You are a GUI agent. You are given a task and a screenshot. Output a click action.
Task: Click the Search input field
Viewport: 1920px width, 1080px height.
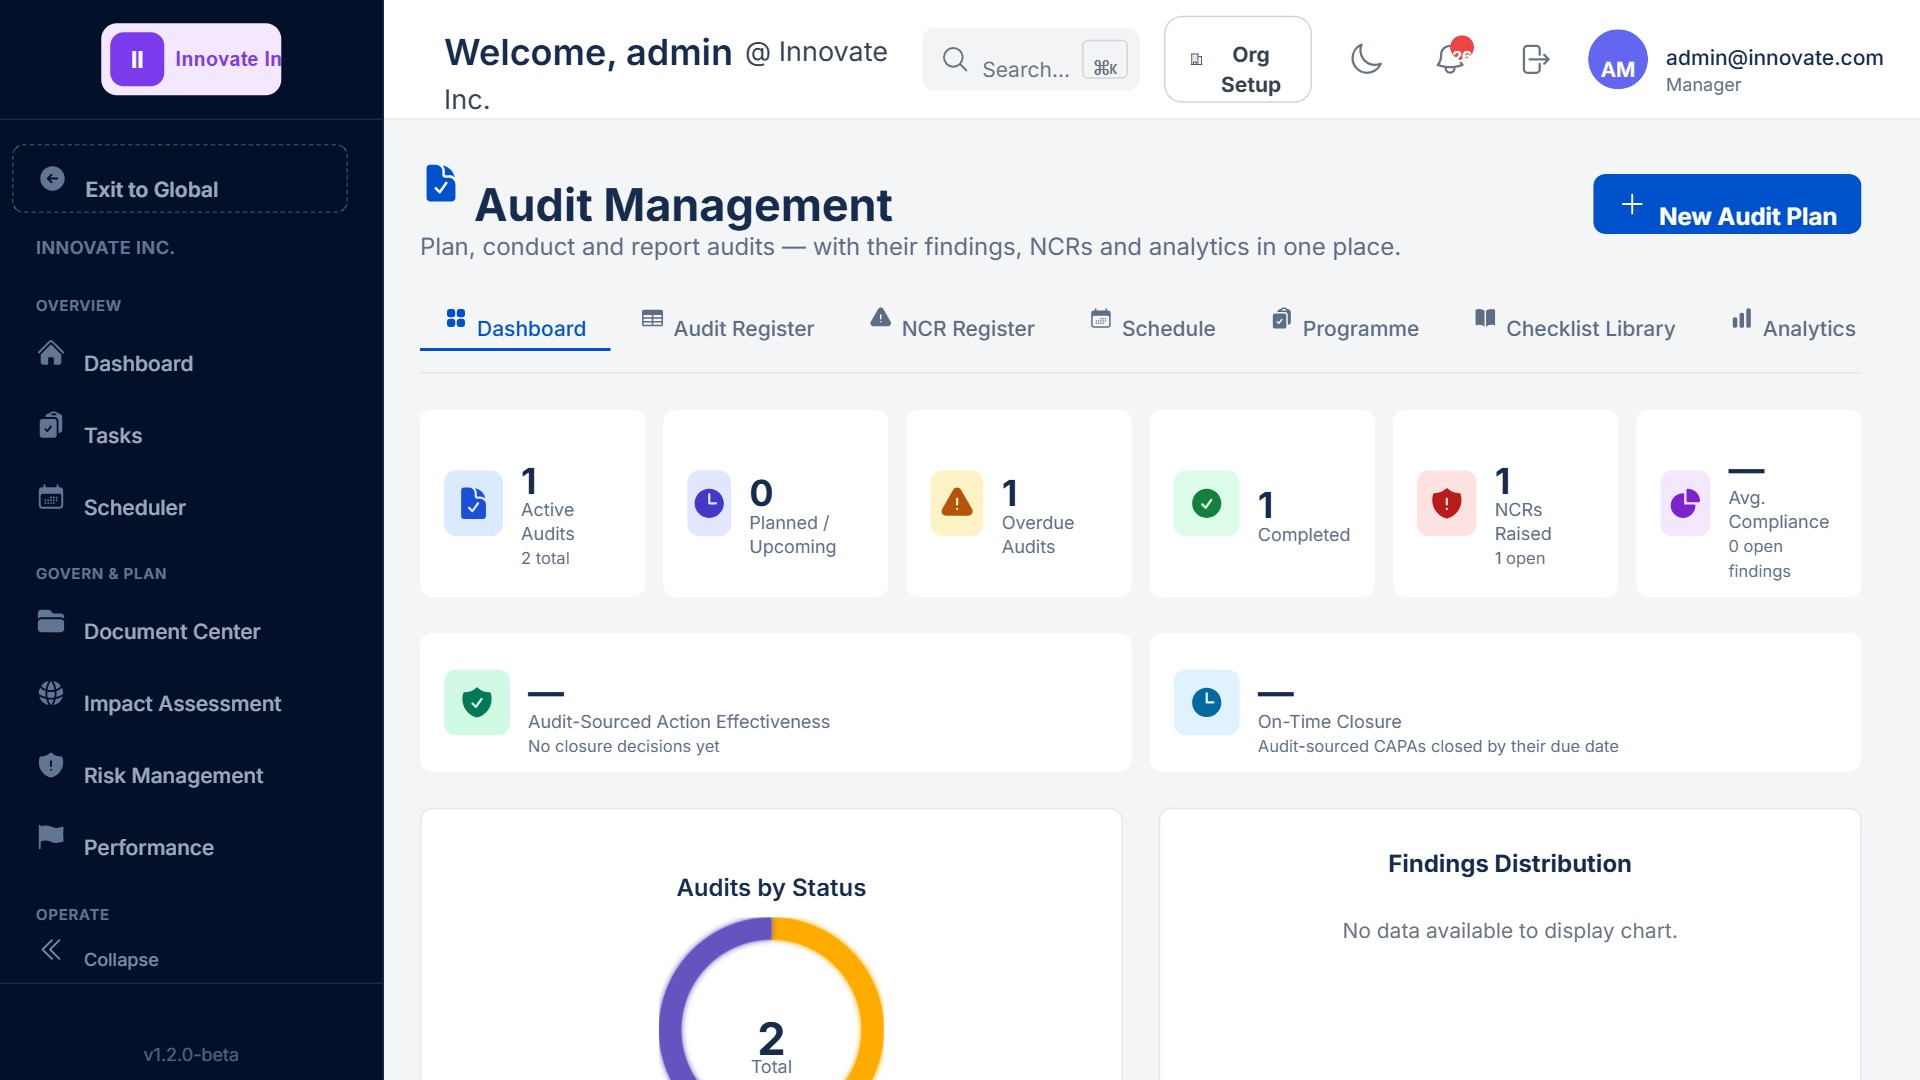pos(1030,59)
